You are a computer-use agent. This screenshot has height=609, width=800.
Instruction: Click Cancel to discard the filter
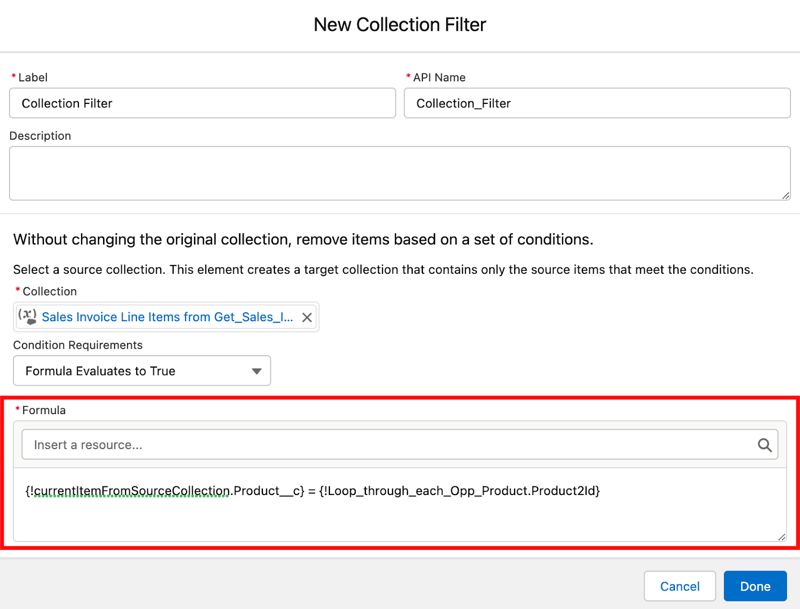click(x=679, y=586)
